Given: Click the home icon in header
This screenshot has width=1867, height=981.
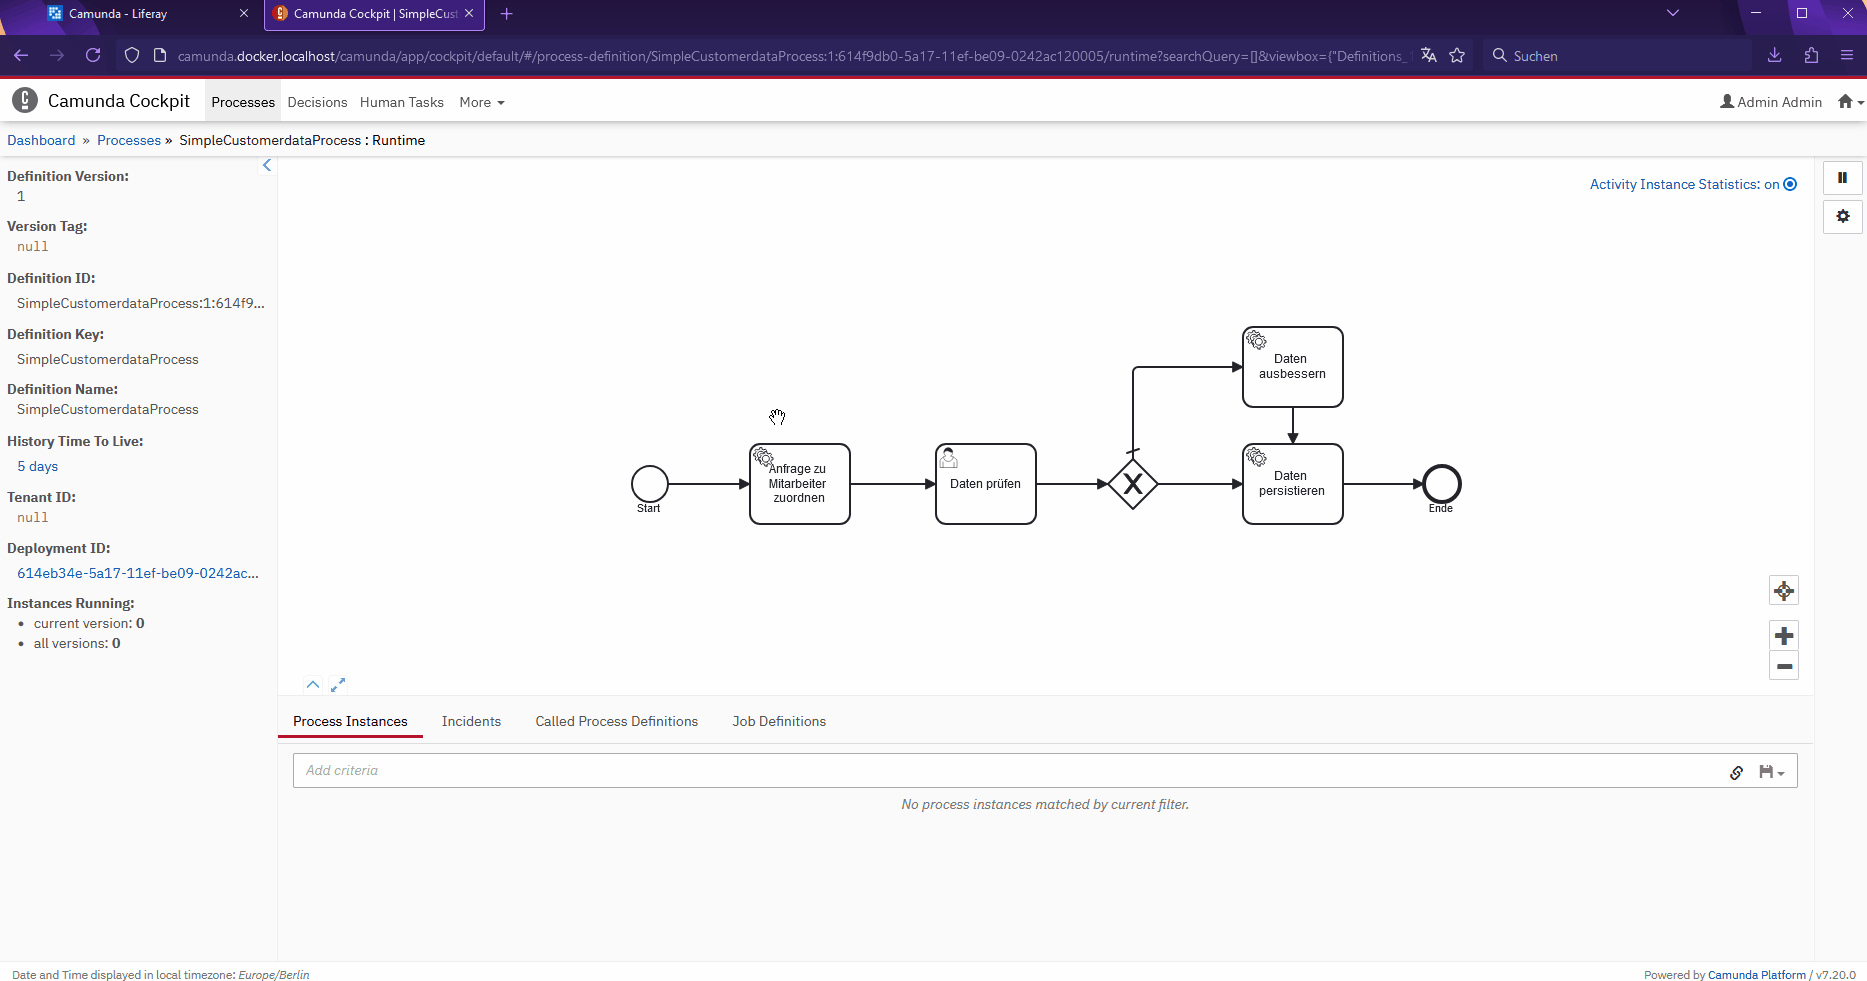Looking at the screenshot, I should pyautogui.click(x=1846, y=102).
